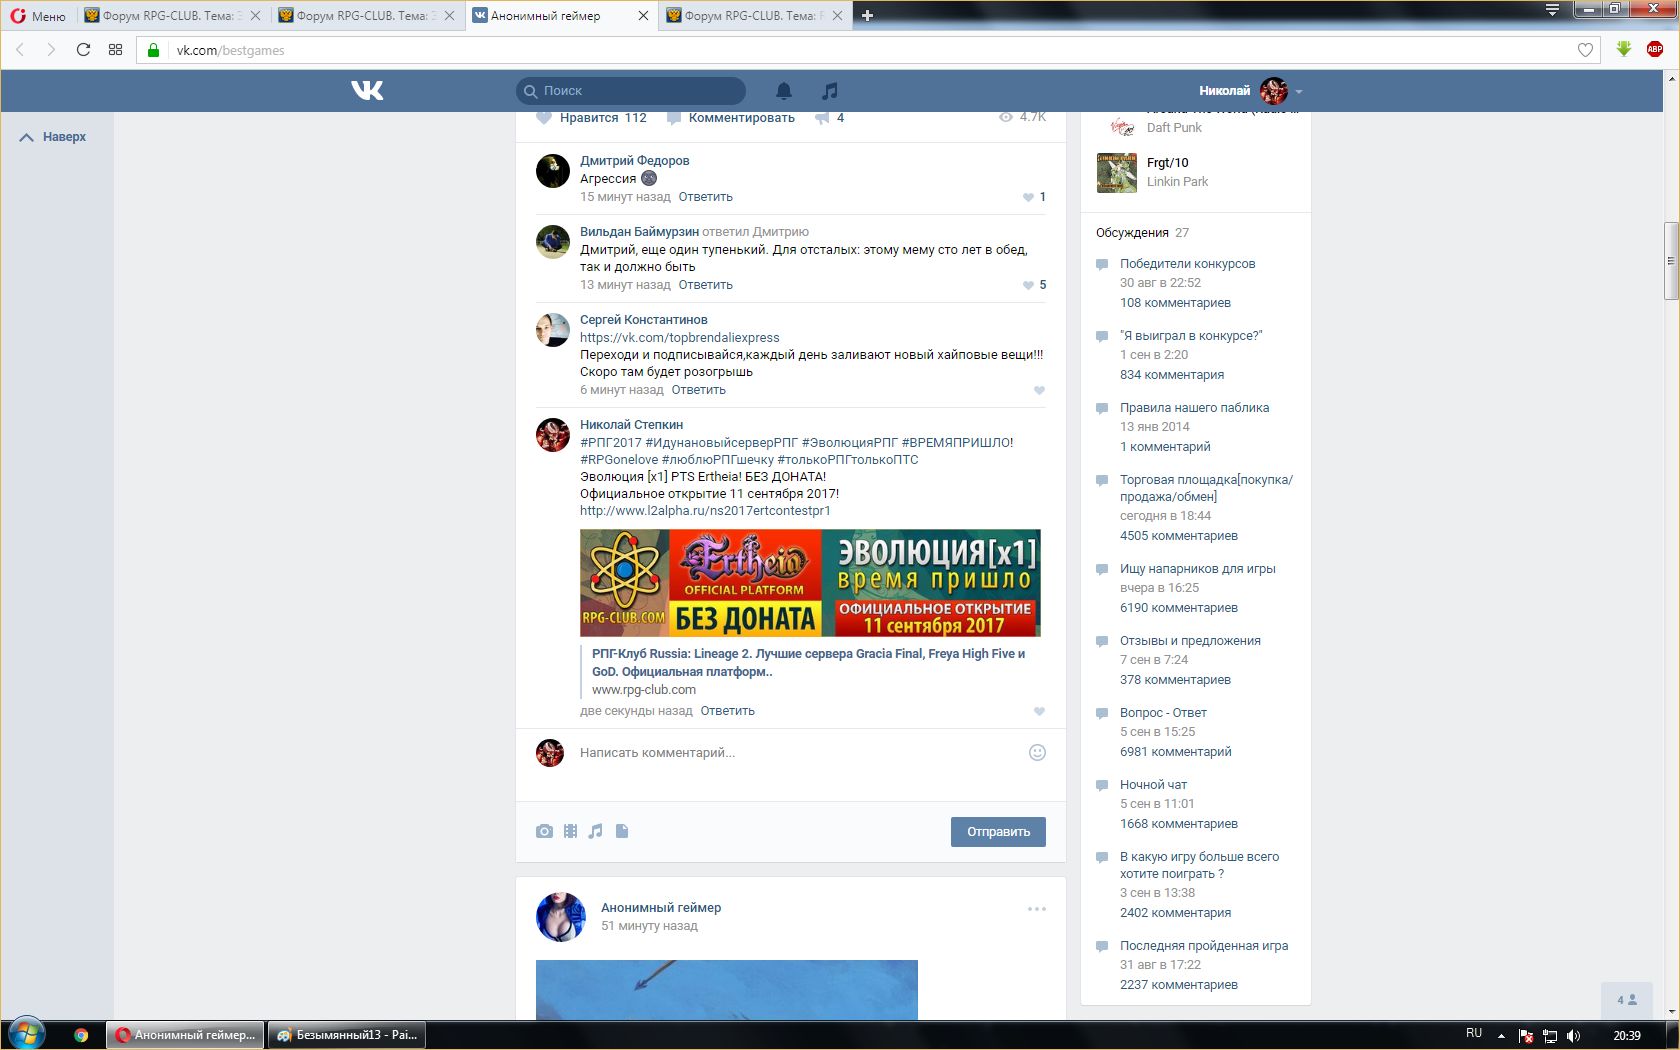Bookmark page with heart icon
The height and width of the screenshot is (1050, 1680).
point(1585,50)
